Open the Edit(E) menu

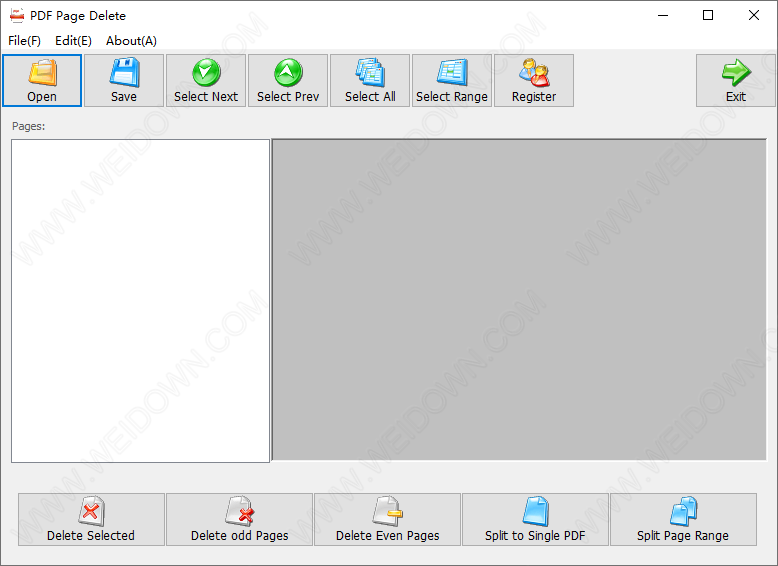(x=73, y=41)
